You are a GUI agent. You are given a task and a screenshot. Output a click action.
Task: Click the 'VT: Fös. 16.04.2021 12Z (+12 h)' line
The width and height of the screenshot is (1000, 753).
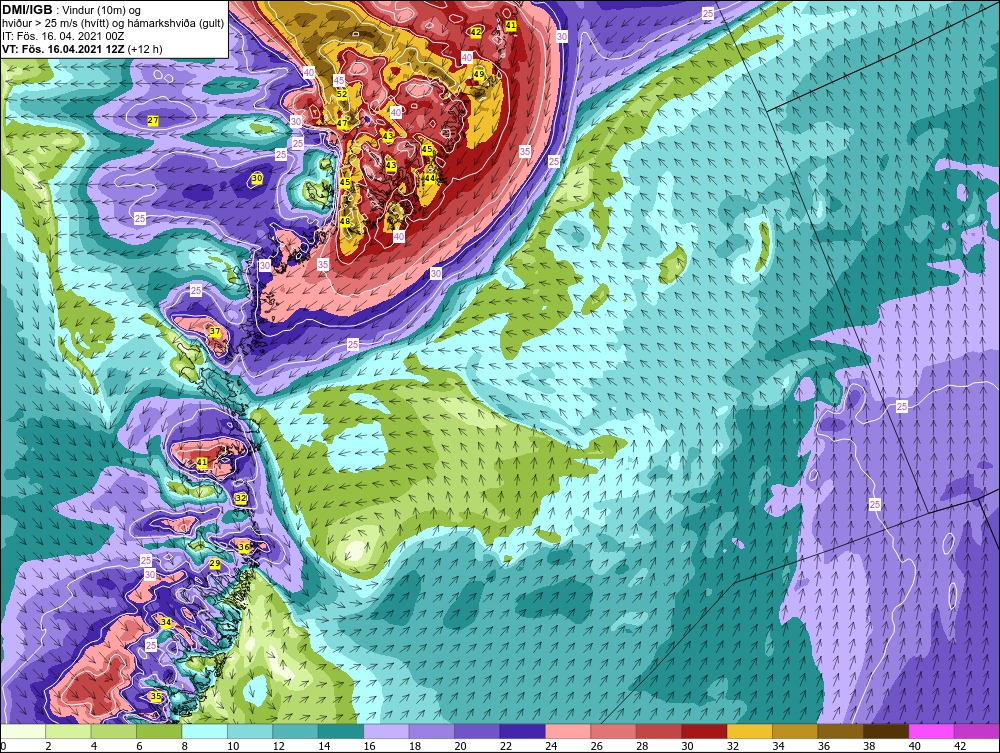[x=82, y=48]
